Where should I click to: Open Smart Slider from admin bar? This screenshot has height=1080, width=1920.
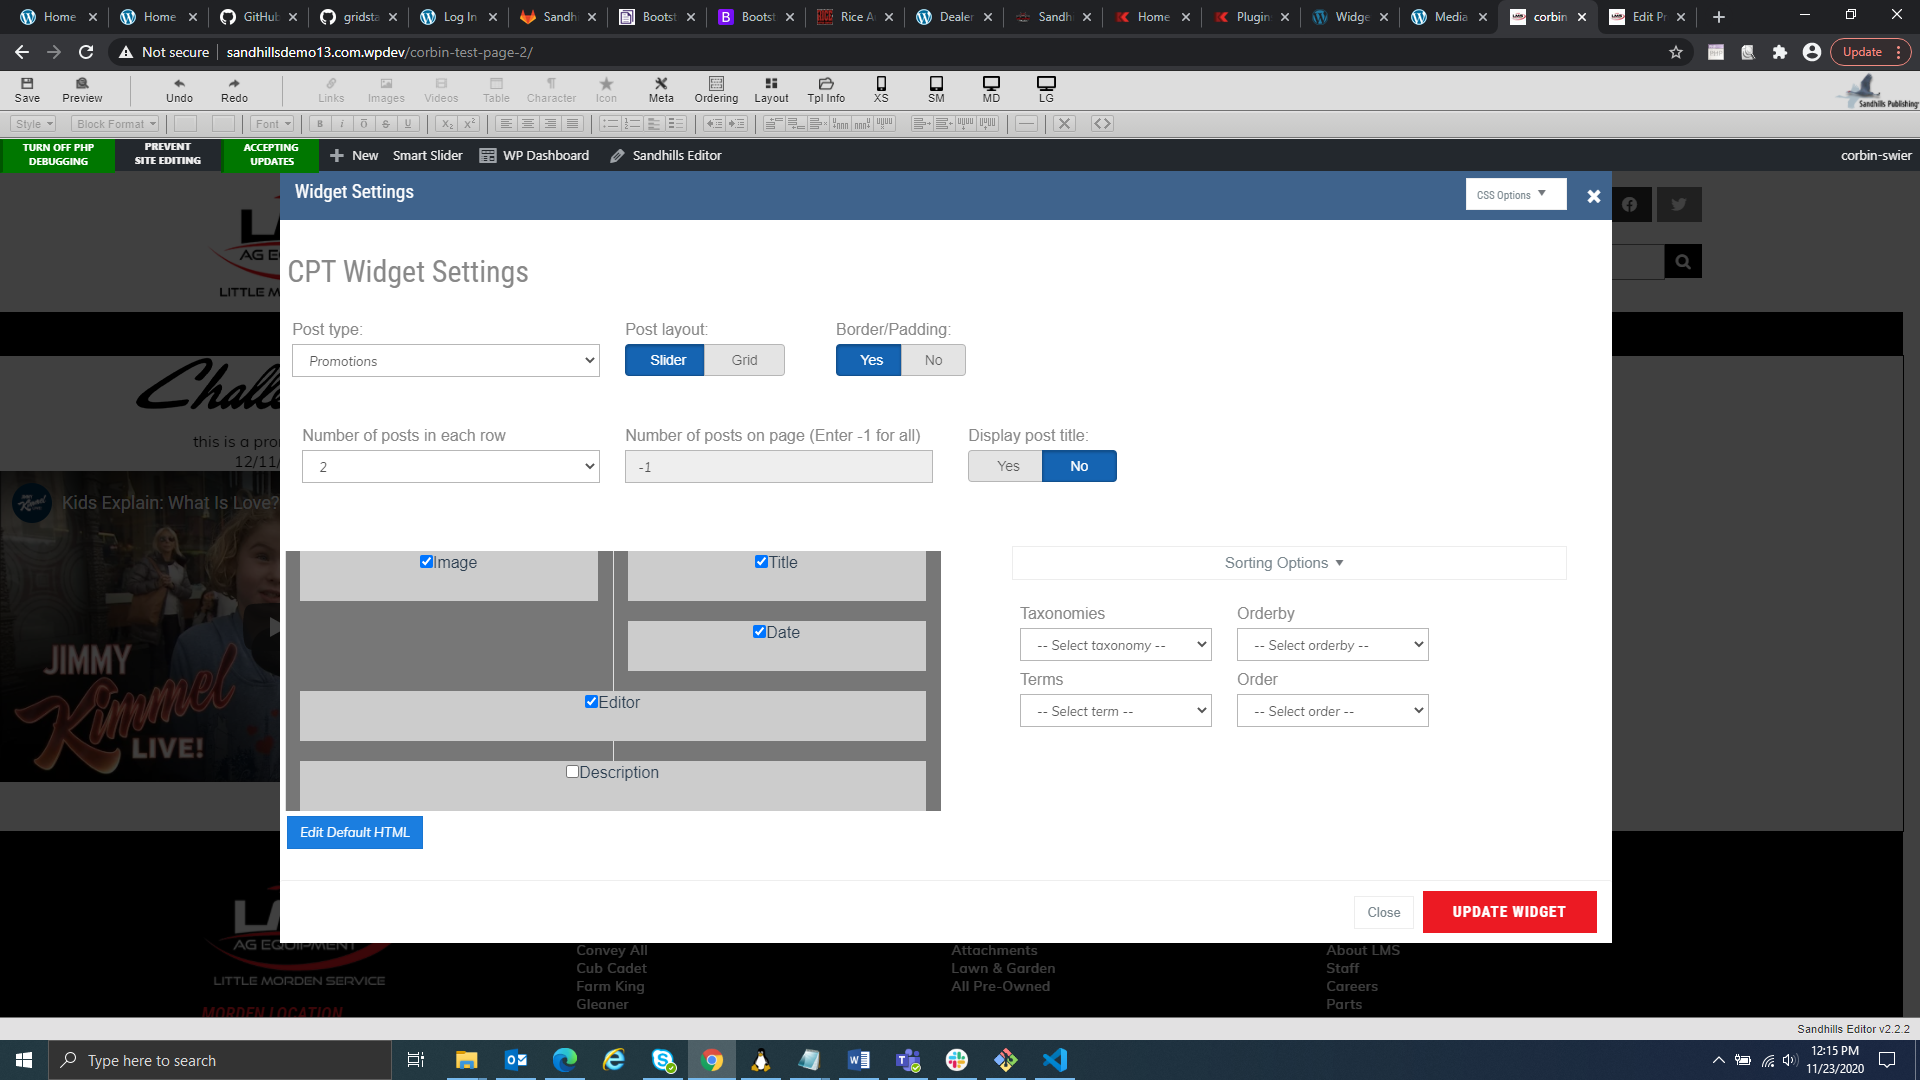tap(427, 156)
